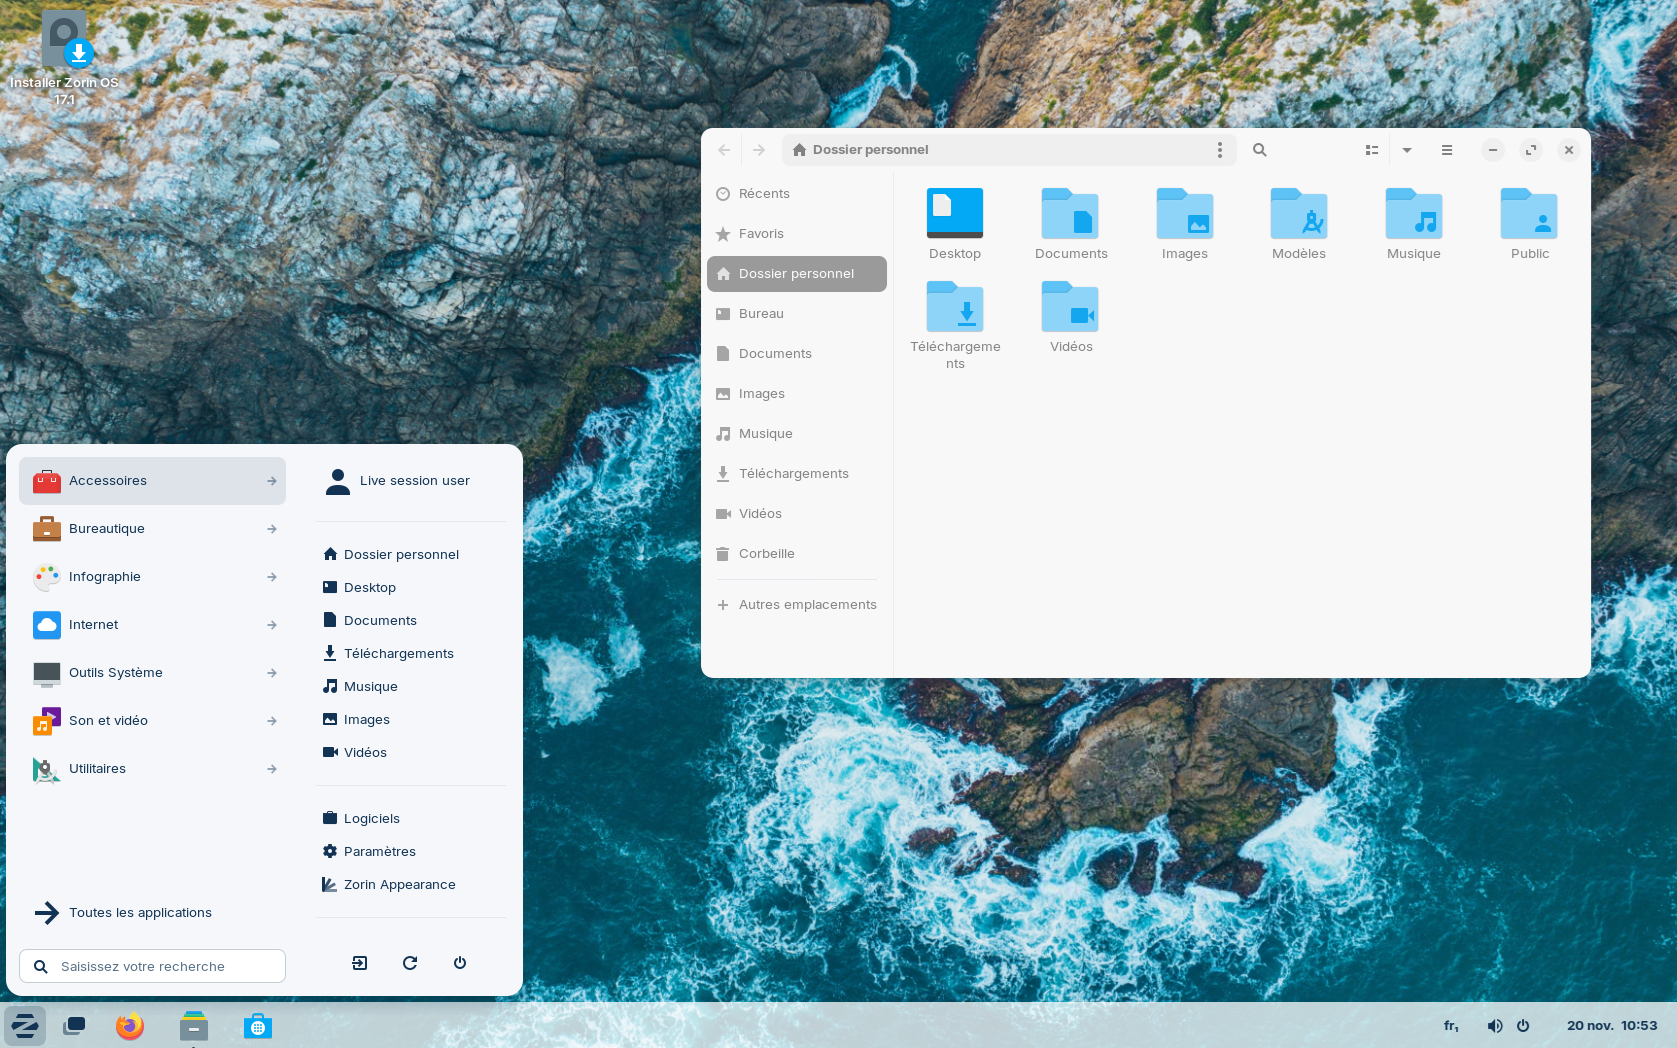Click the power off icon in start menu
1677x1048 pixels.
[x=460, y=963]
